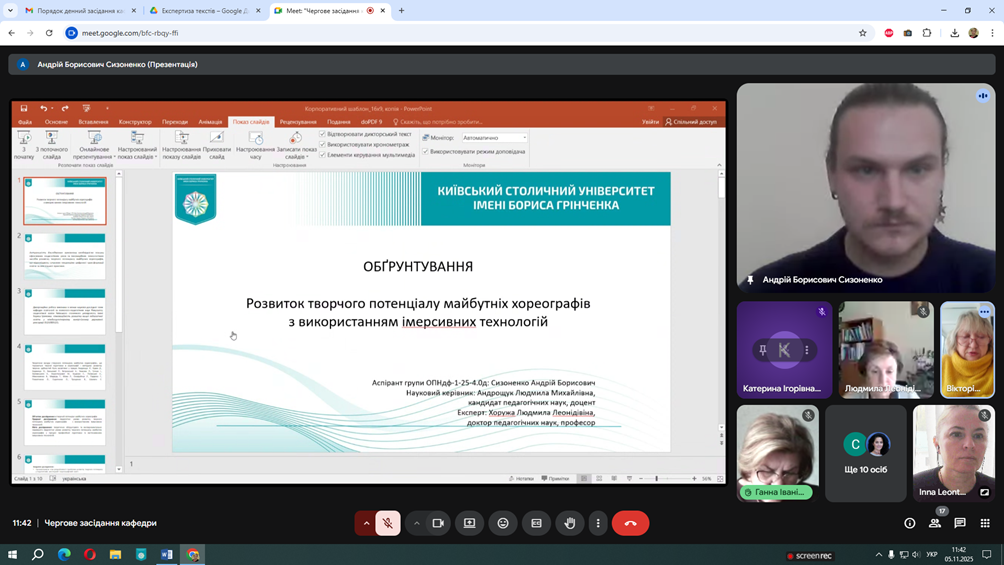The width and height of the screenshot is (1004, 565).
Task: Leave the call with red hang-up button
Action: [x=630, y=523]
